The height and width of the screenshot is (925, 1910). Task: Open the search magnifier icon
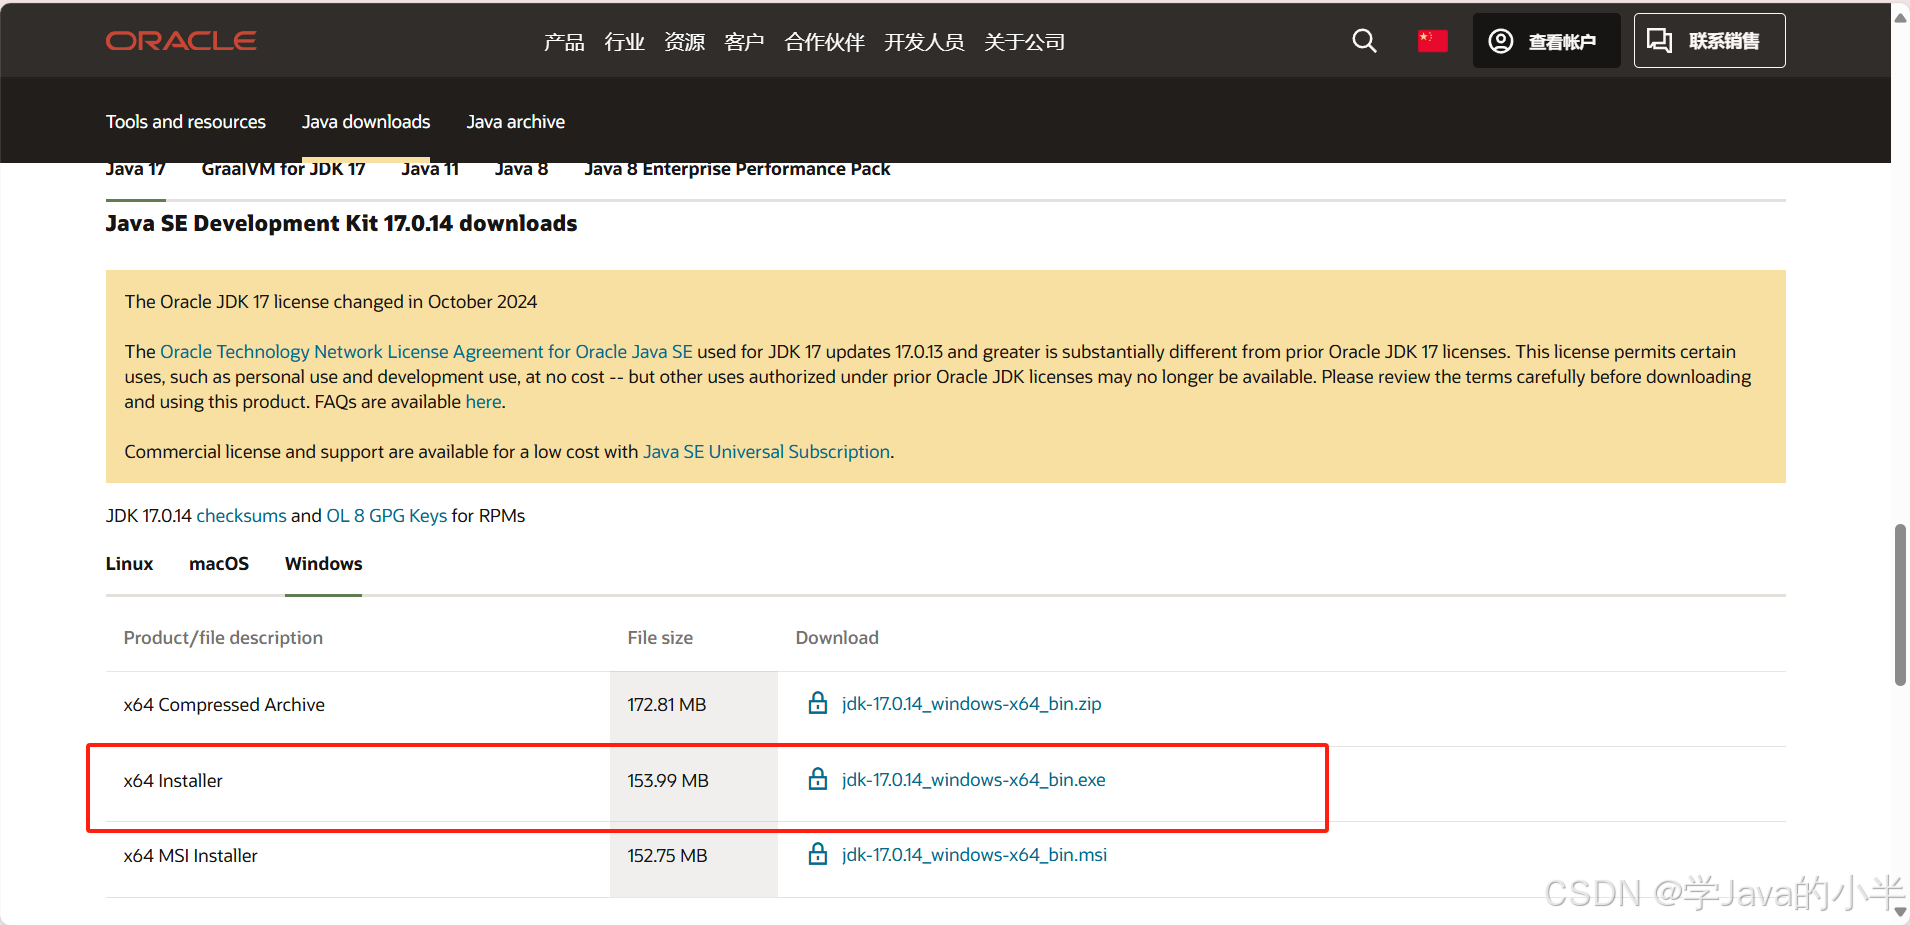click(1364, 41)
